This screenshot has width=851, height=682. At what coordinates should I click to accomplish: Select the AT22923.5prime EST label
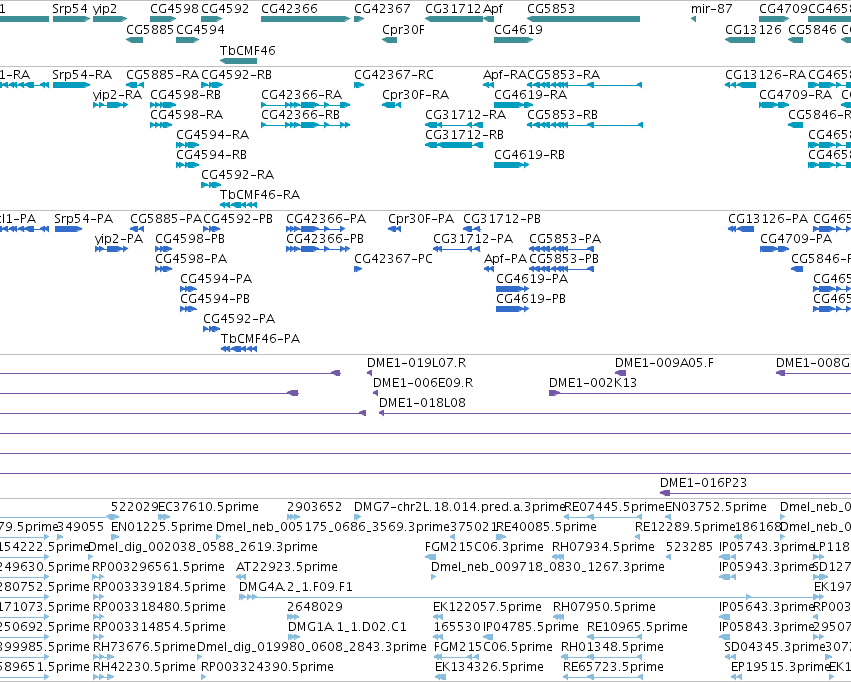point(287,567)
